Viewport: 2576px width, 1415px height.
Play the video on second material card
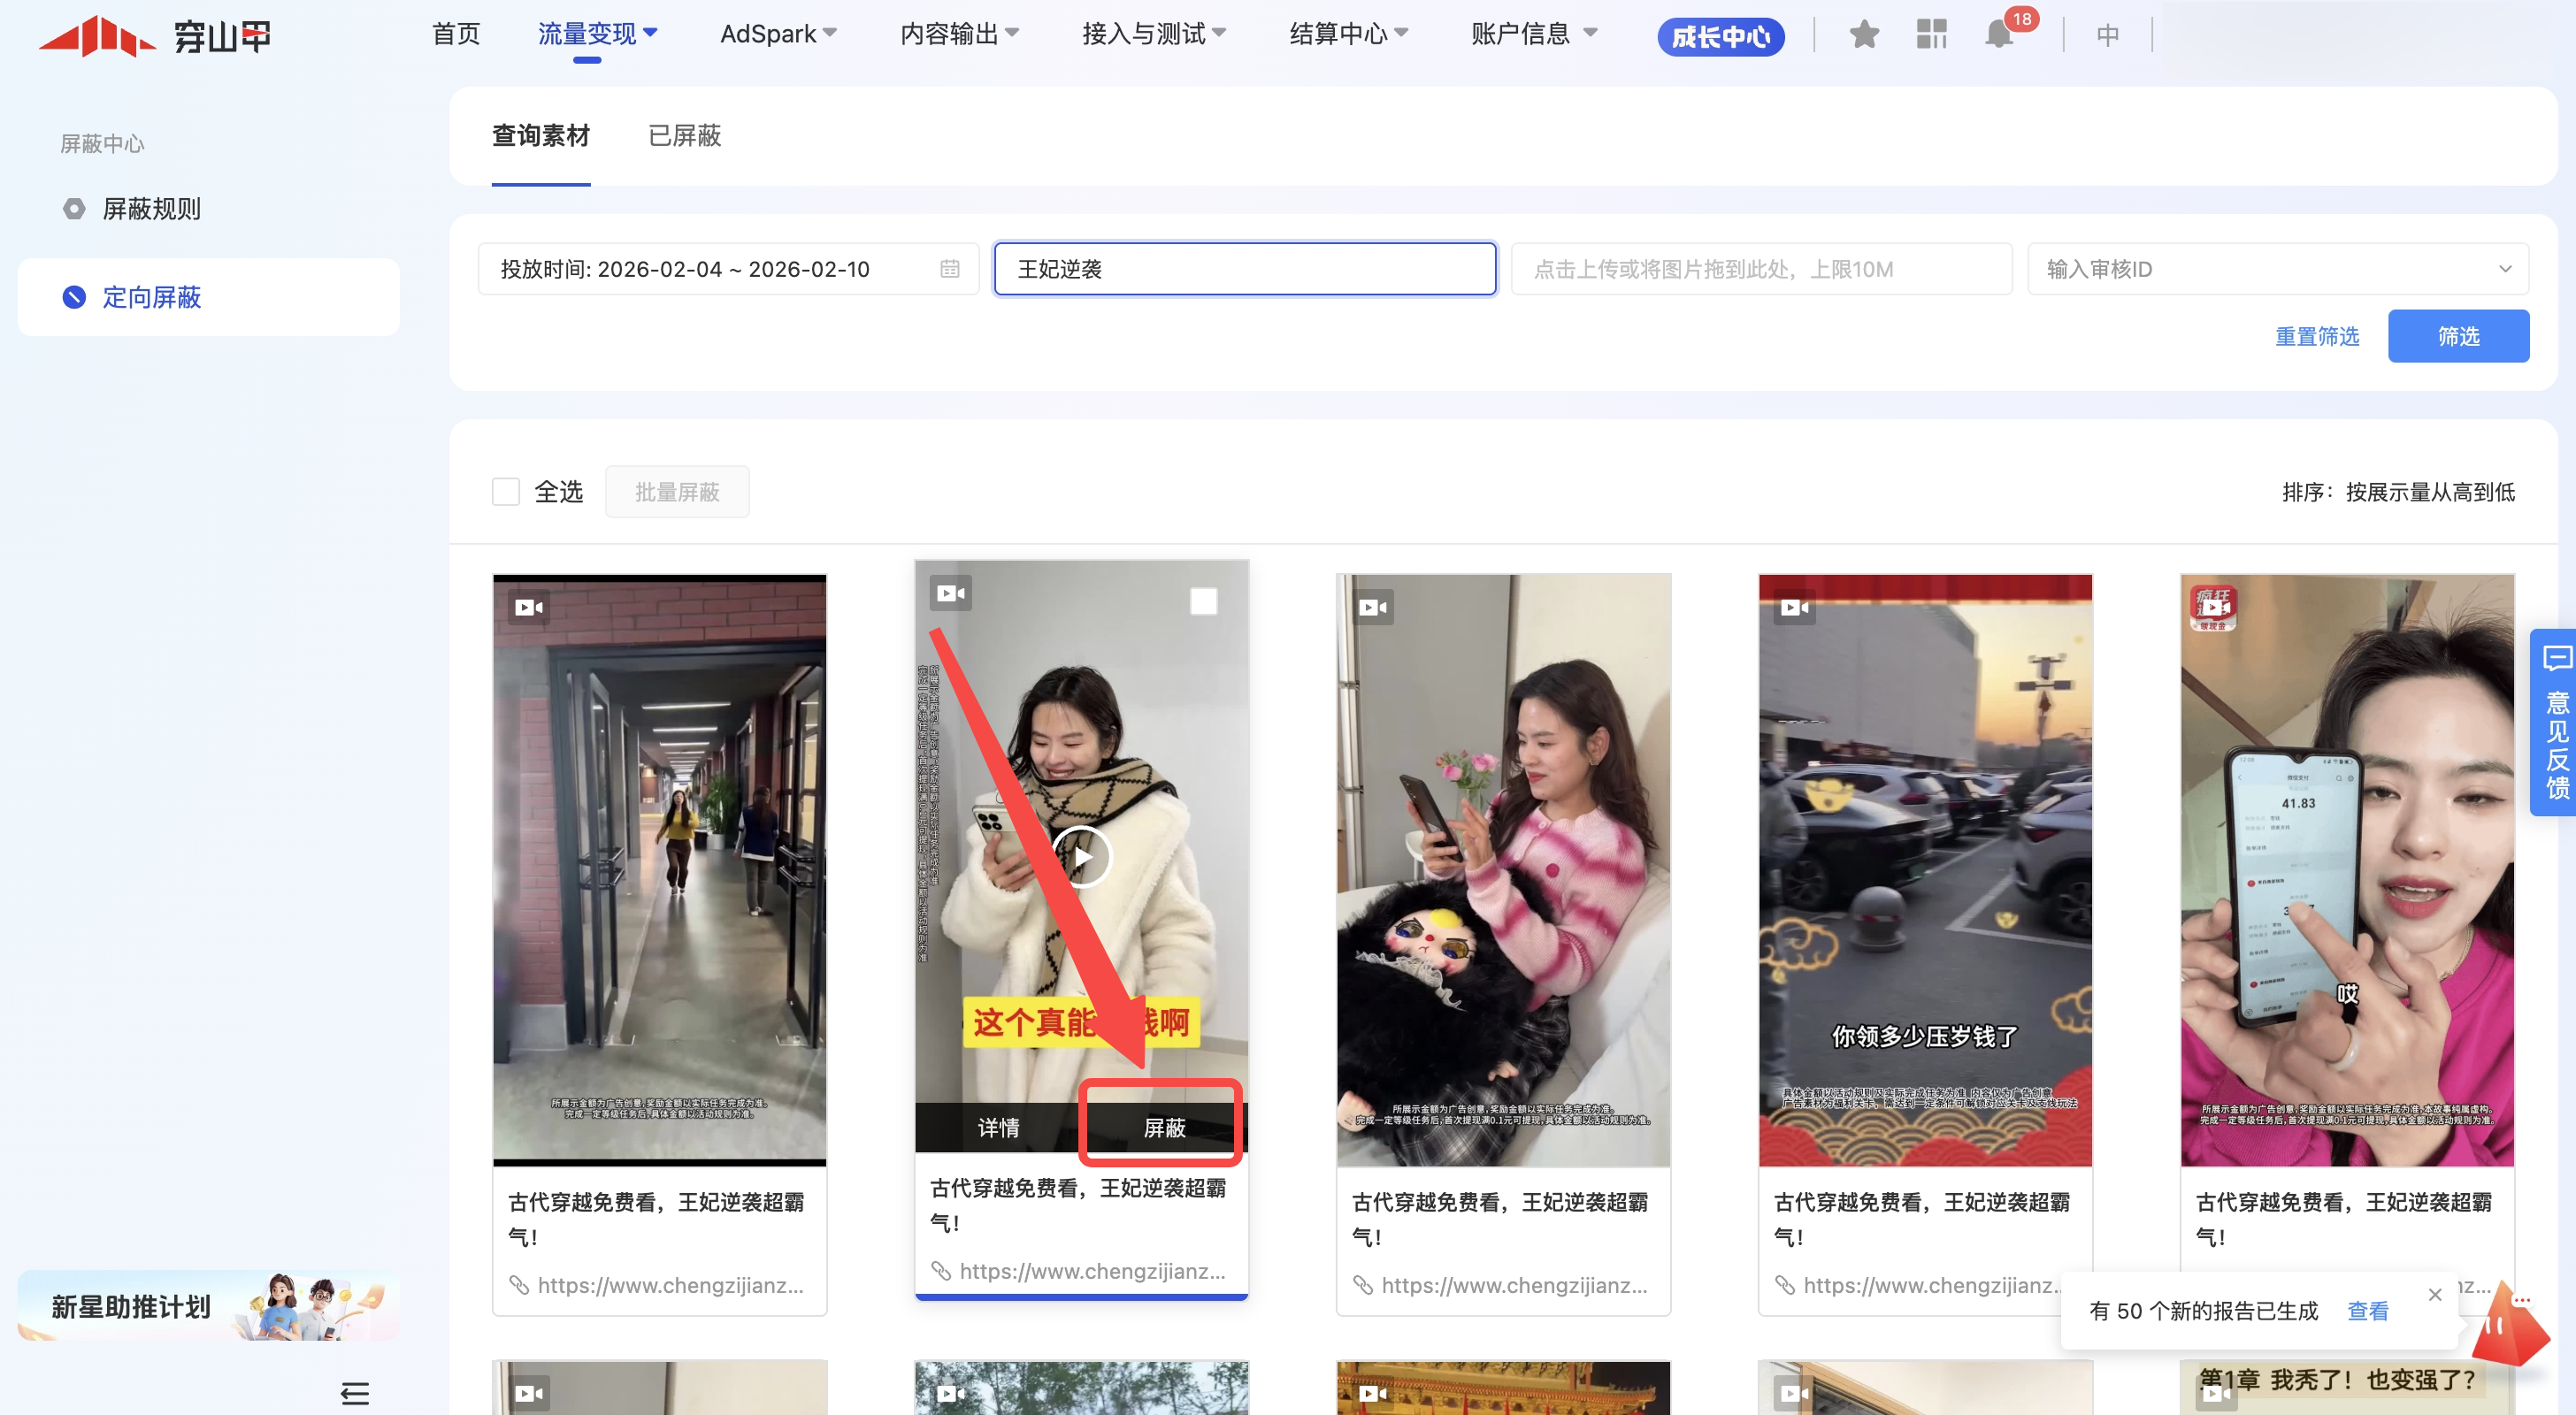tap(1082, 857)
